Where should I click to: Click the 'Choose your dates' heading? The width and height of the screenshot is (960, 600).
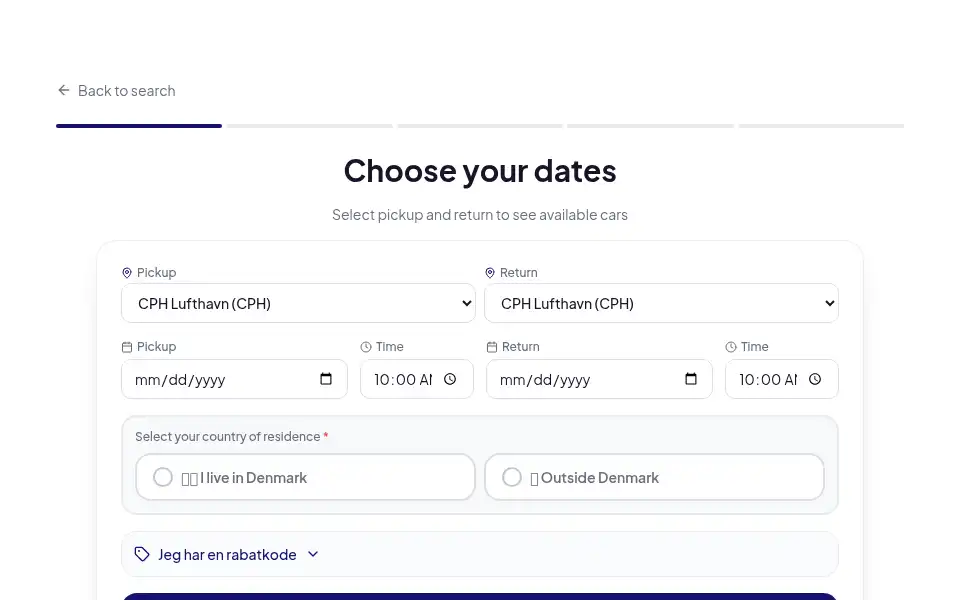(x=480, y=171)
